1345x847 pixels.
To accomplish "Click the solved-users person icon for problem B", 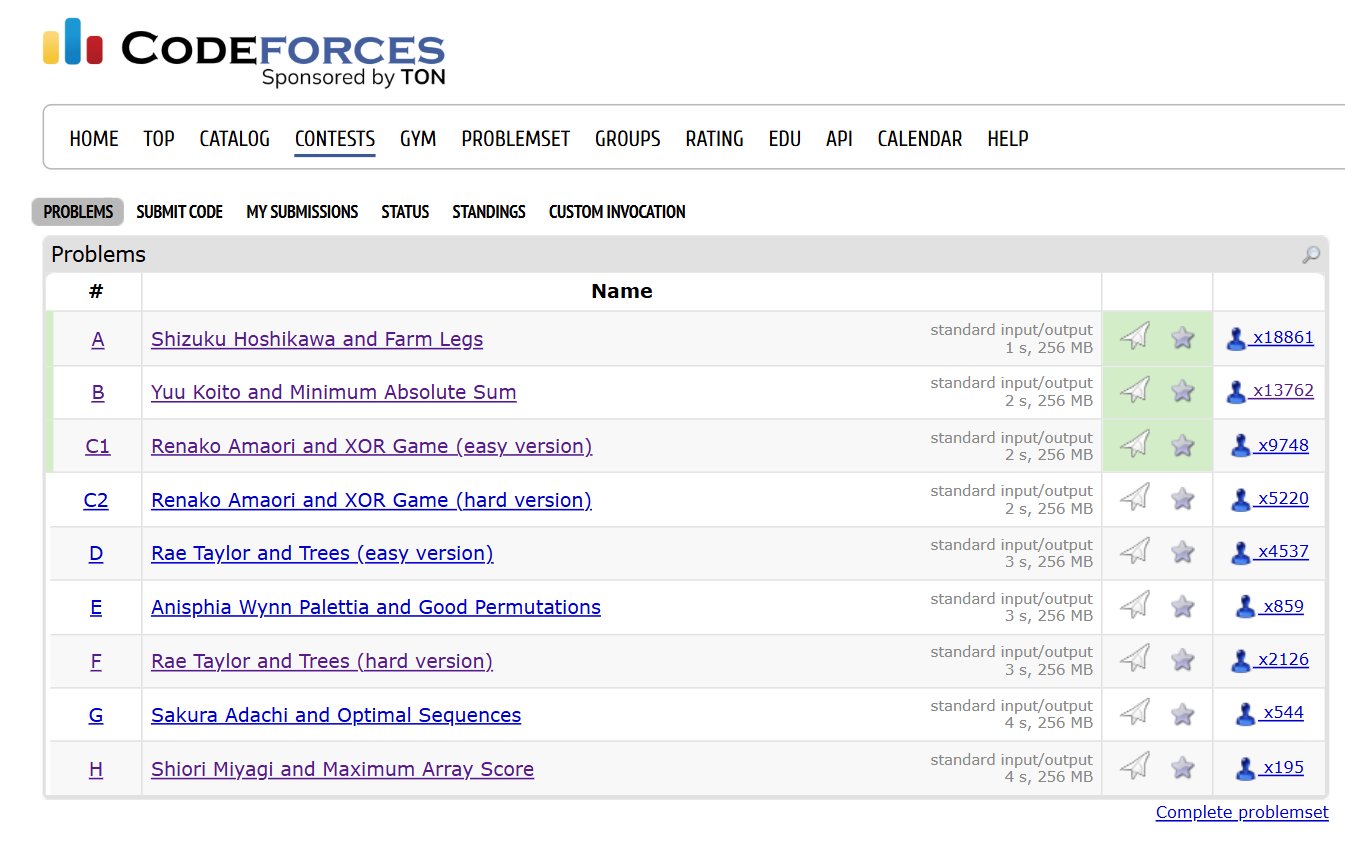I will pos(1236,392).
